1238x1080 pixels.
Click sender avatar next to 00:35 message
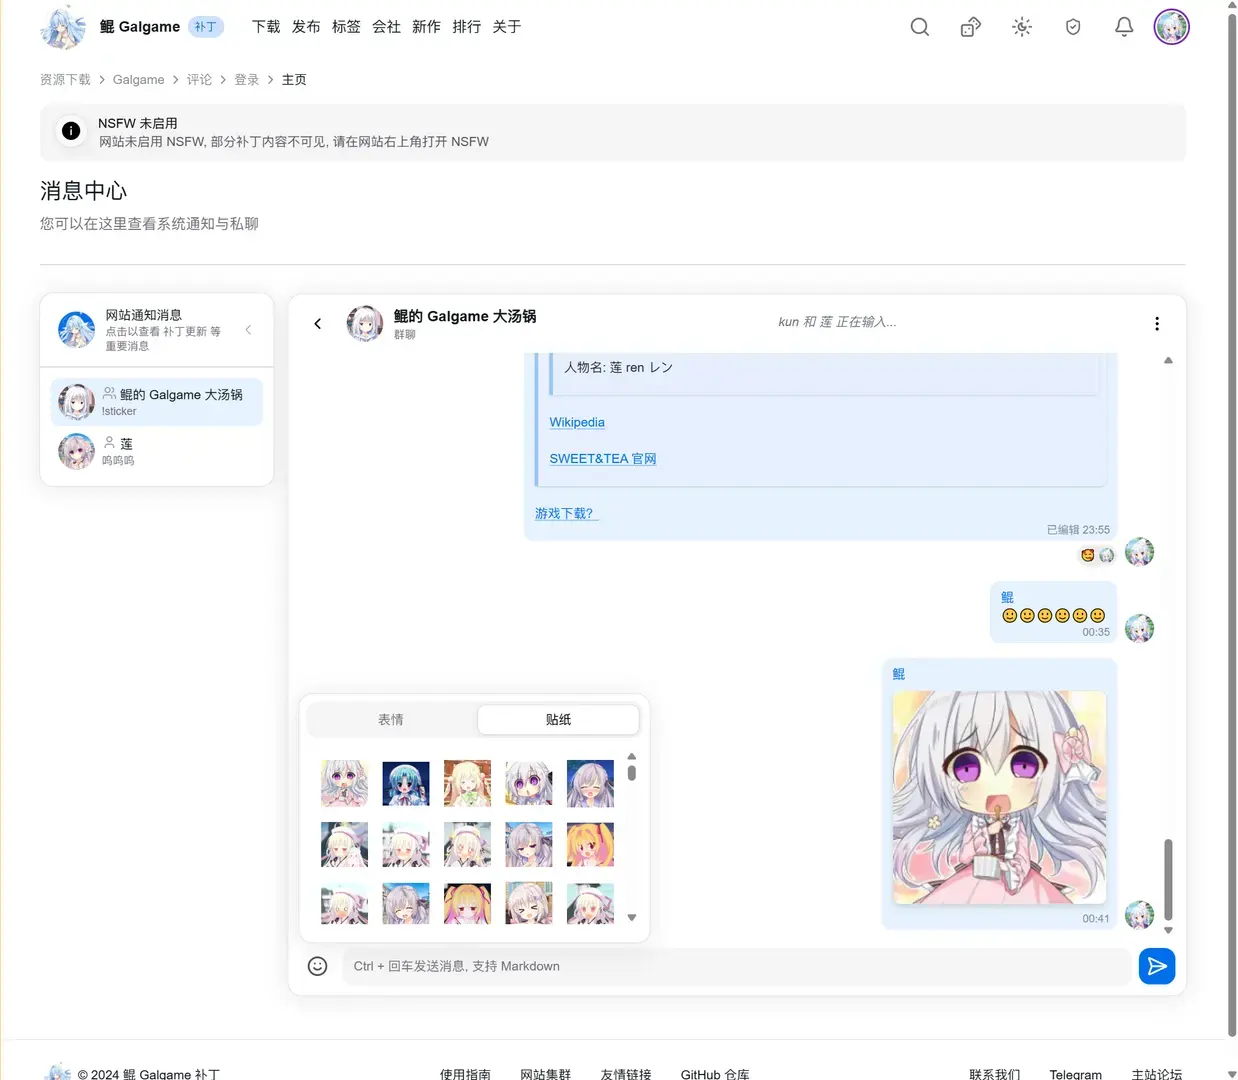click(1139, 628)
